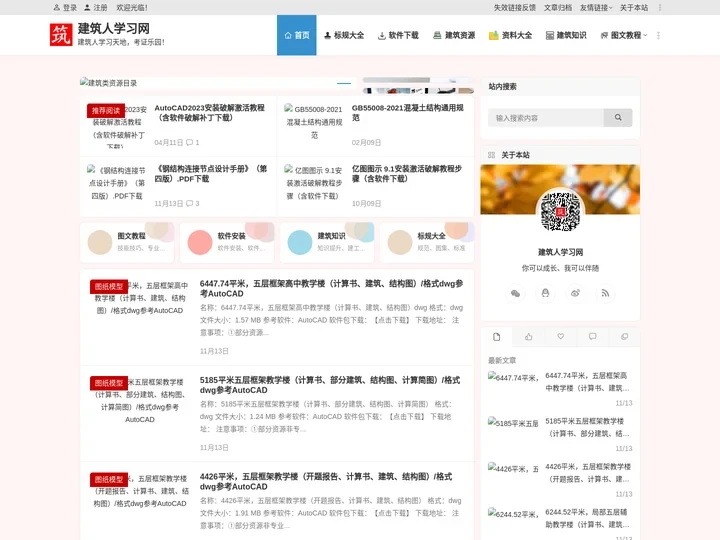Click the red 筑 site logo
Viewport: 720px width, 540px height.
pos(61,35)
